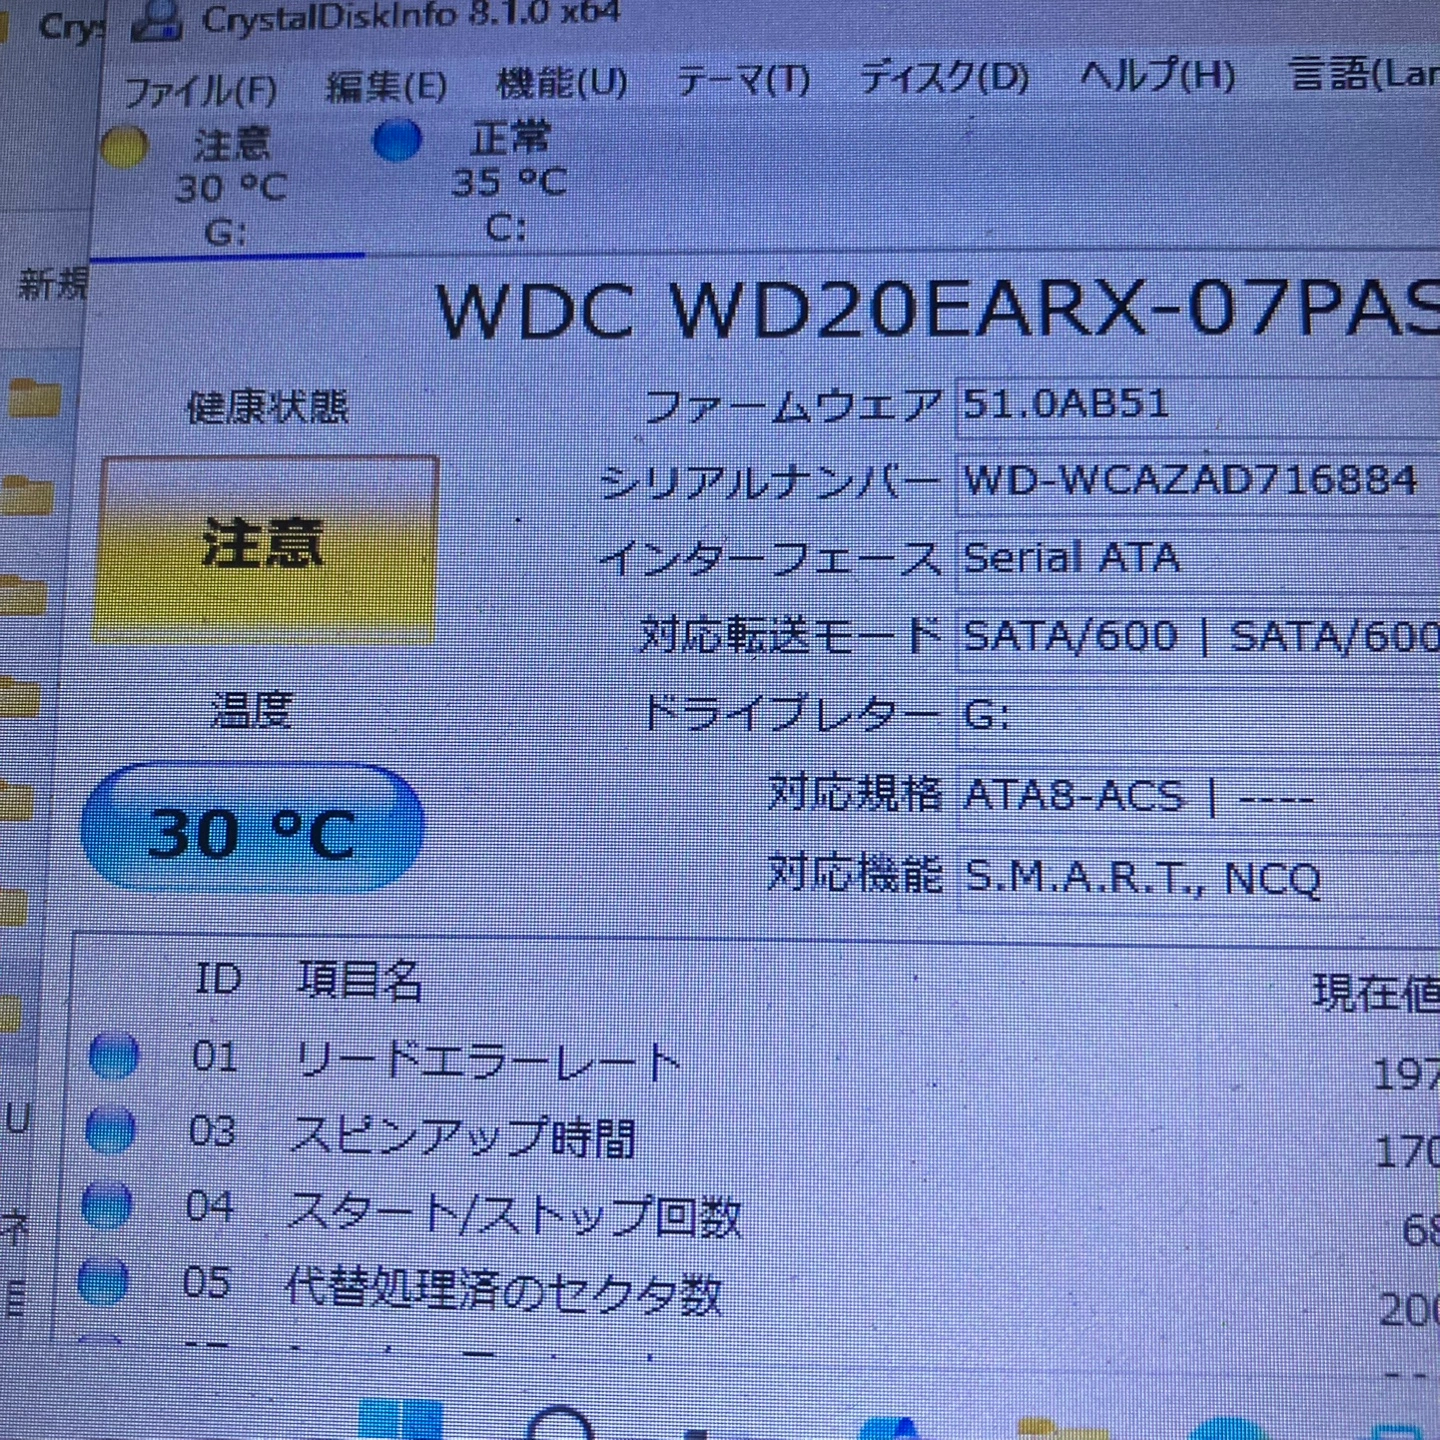Click the features field S.M.A.R.T., NCQ

tap(1198, 878)
